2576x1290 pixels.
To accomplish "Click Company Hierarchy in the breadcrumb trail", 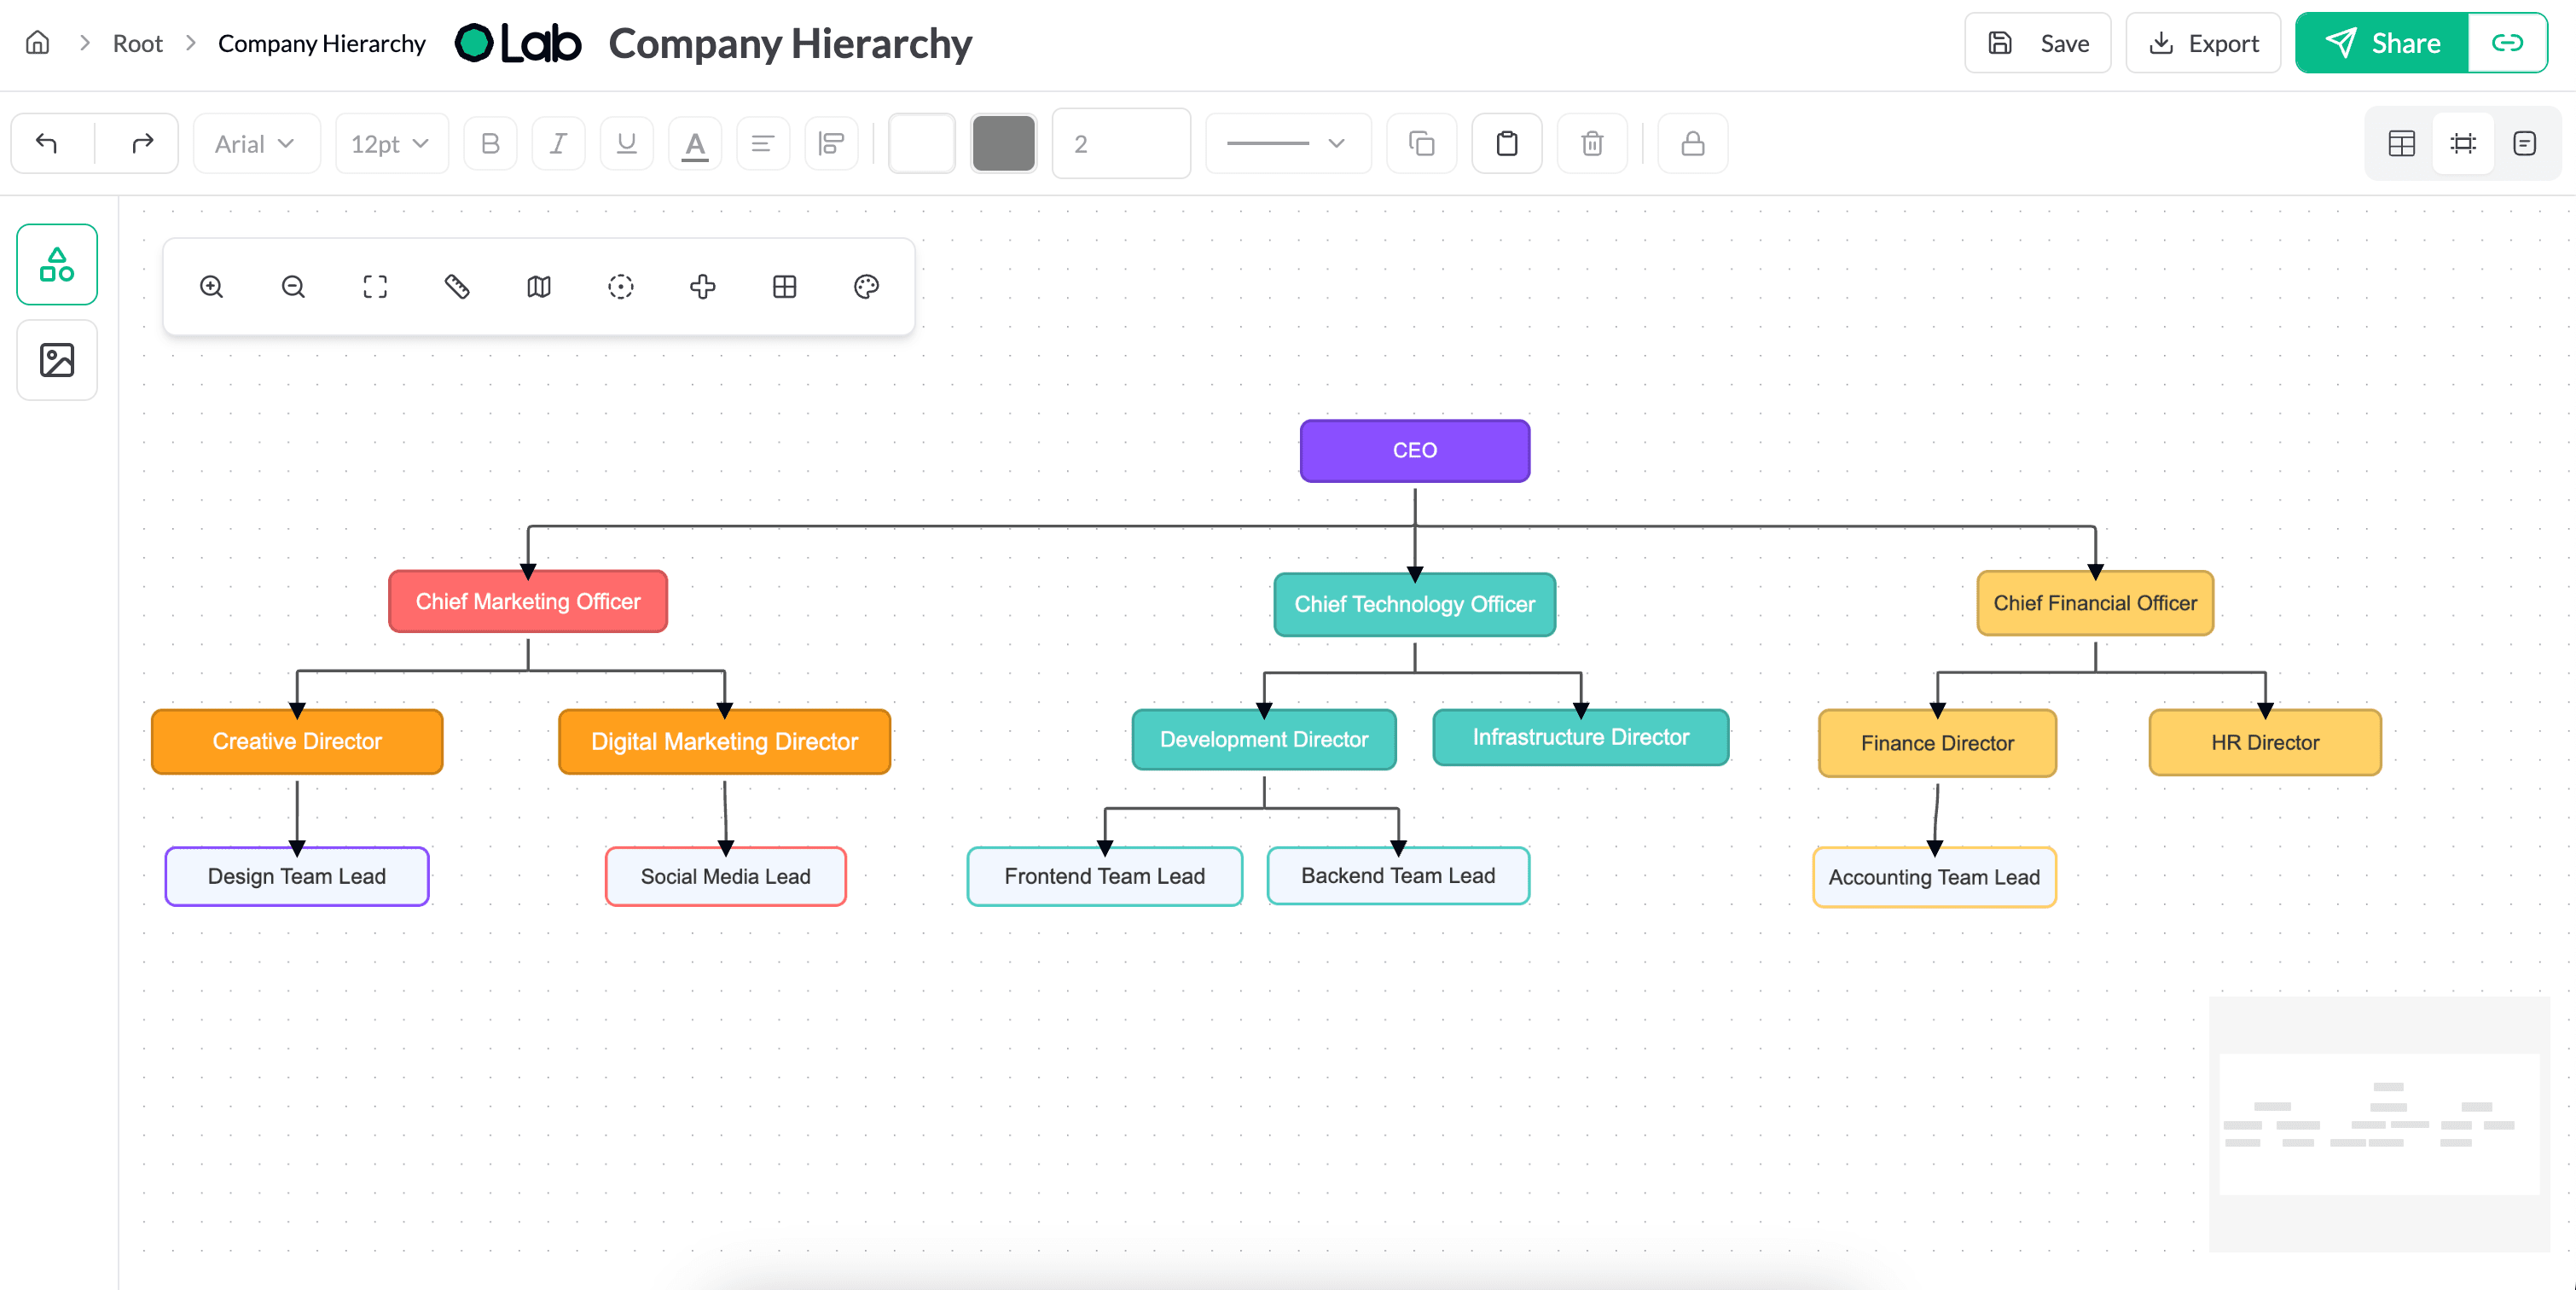I will coord(321,43).
